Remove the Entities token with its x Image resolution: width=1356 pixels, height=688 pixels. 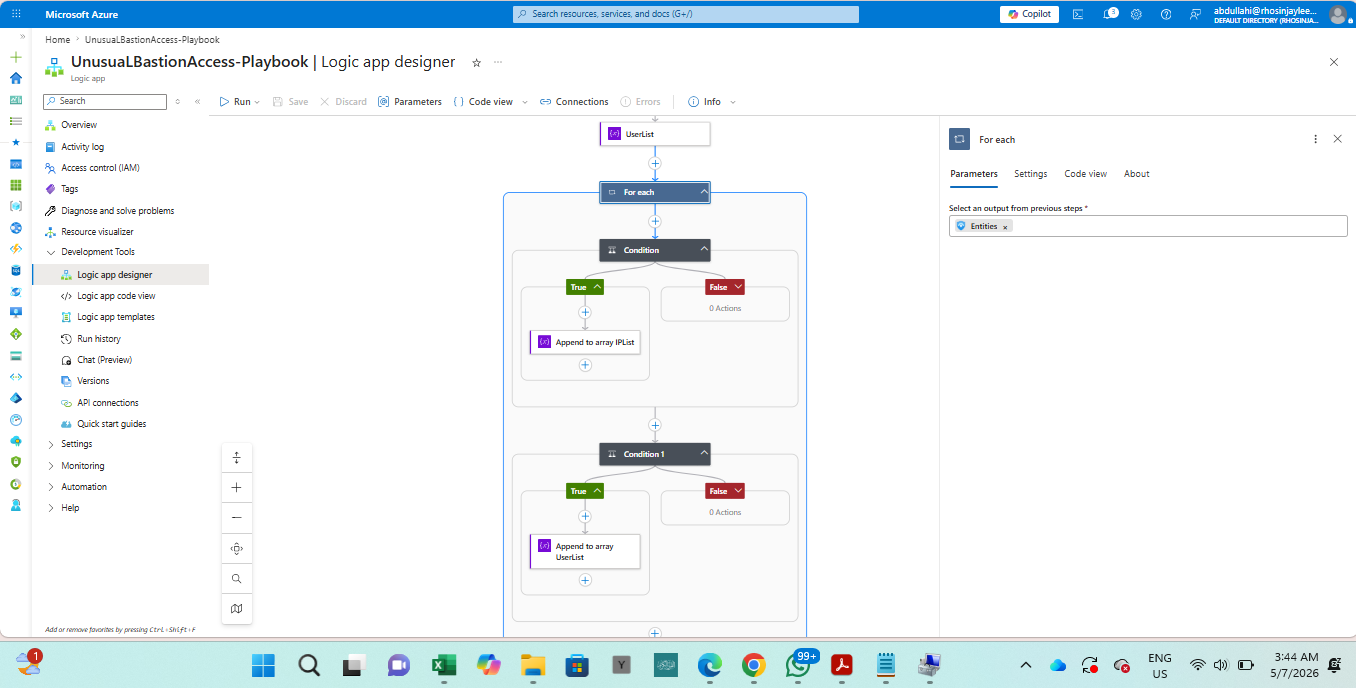1006,227
